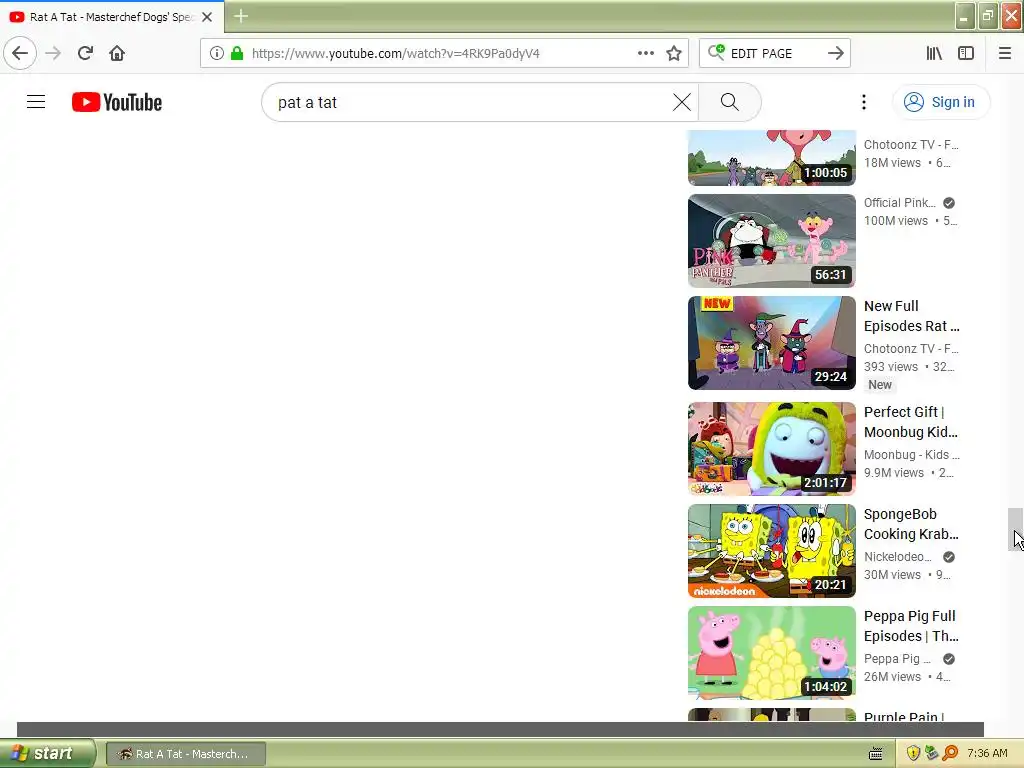Open 'Perfect Gift | Moonbug Kid...' title

[x=910, y=422]
